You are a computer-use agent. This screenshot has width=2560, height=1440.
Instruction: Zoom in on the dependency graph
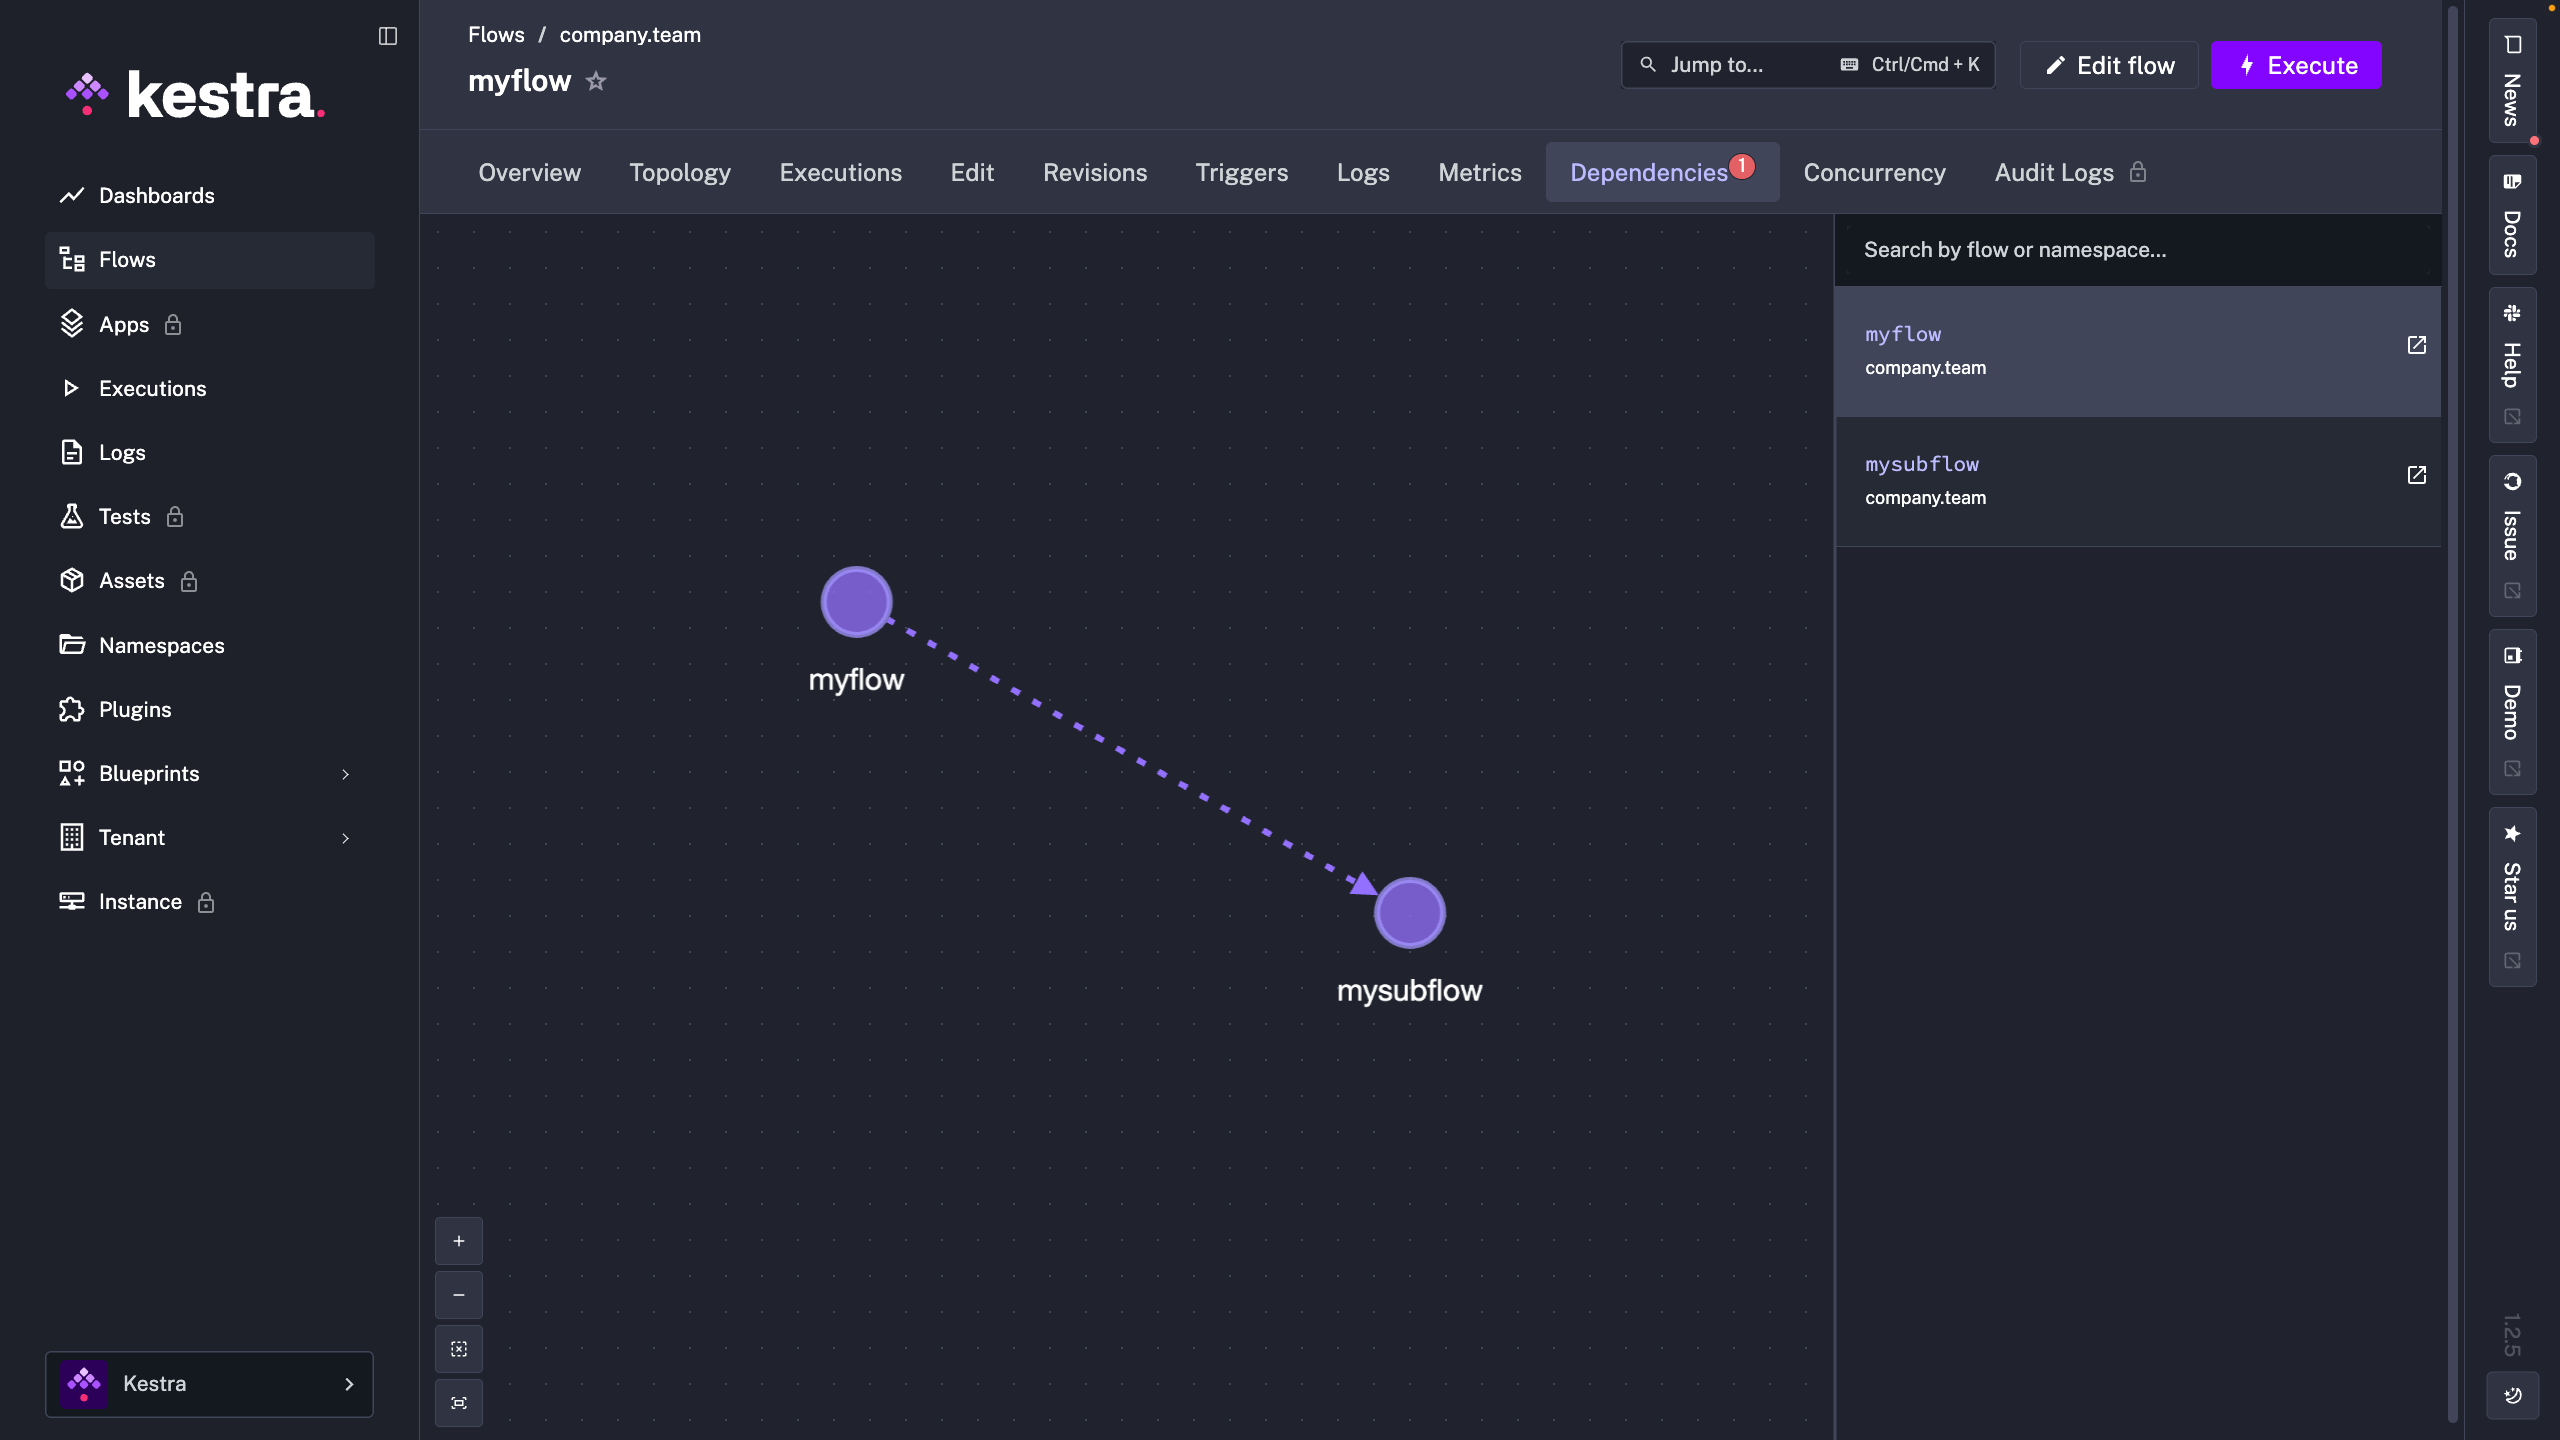click(459, 1241)
